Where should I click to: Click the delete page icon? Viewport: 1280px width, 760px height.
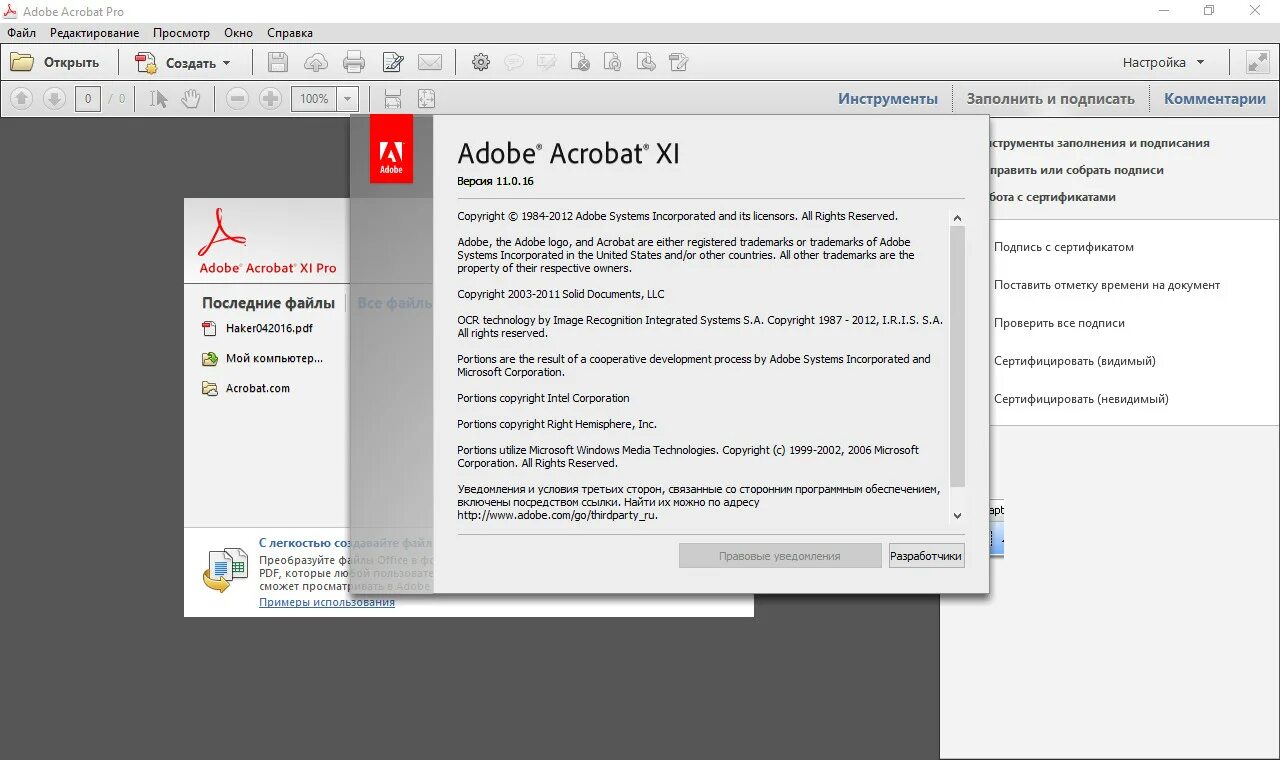(x=580, y=62)
